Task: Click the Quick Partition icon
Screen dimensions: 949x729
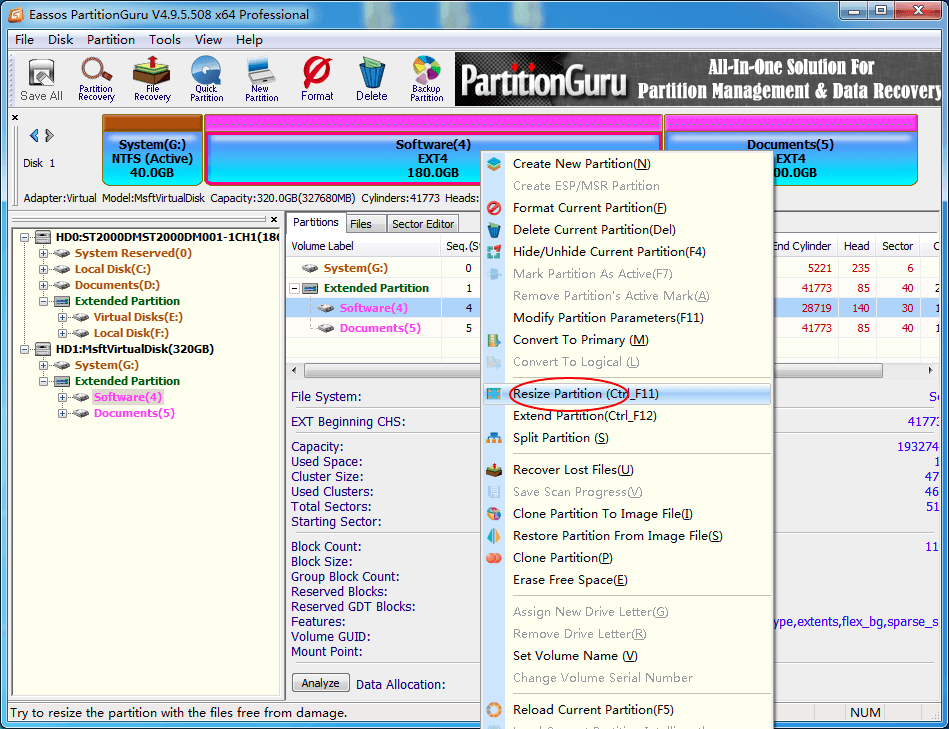Action: [x=206, y=79]
